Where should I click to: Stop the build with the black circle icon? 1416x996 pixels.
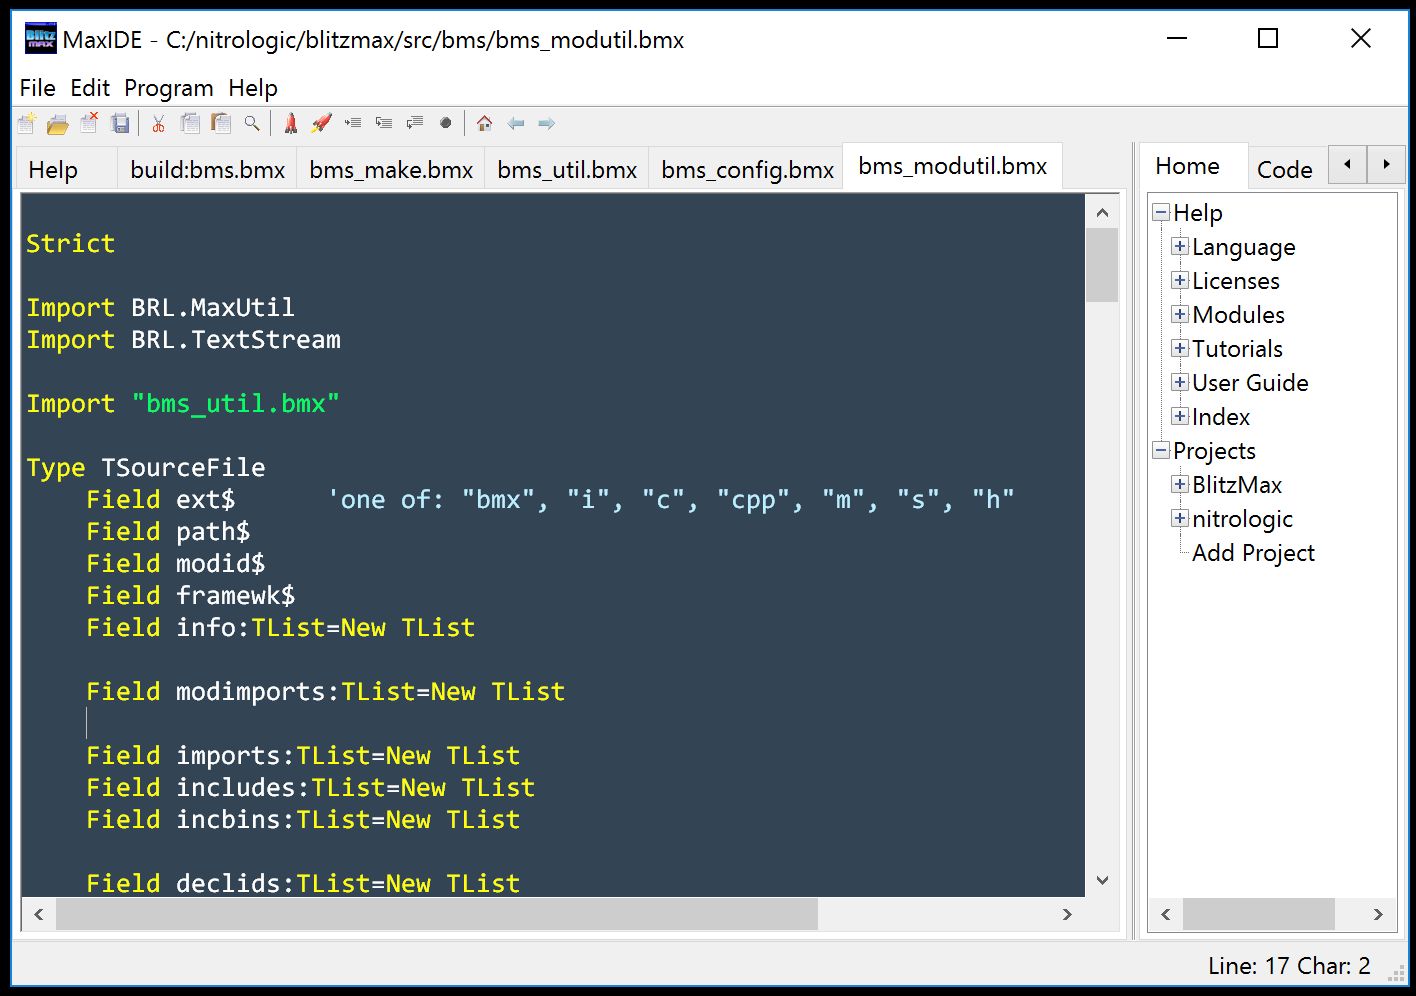(x=446, y=122)
